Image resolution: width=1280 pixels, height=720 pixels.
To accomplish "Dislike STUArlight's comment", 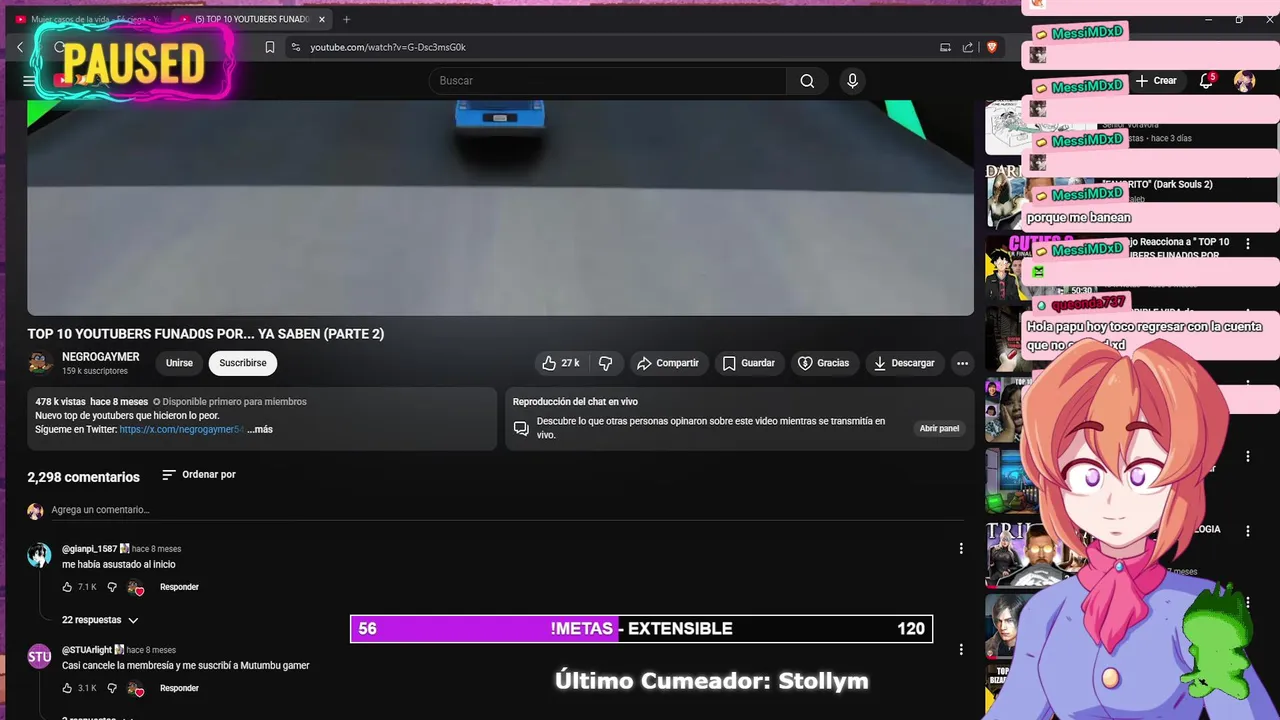I will 112,688.
